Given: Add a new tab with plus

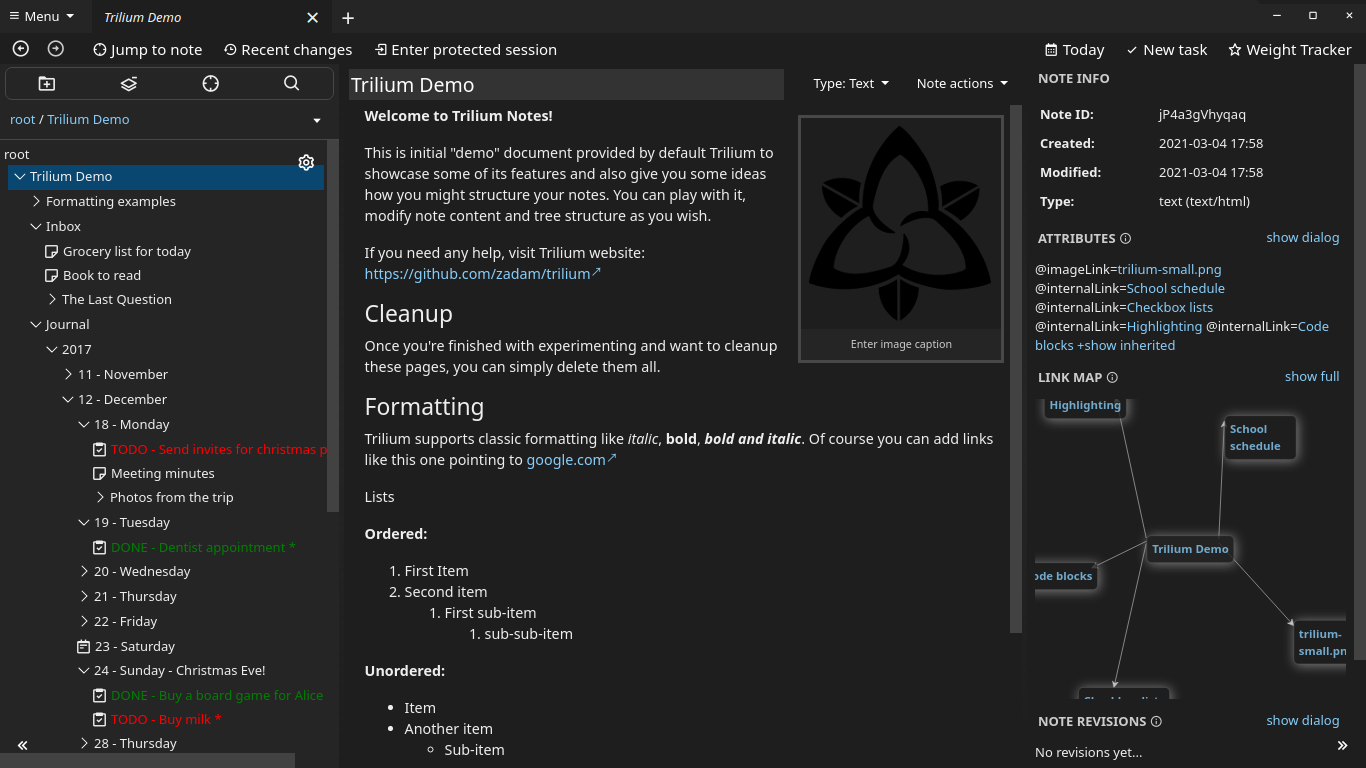Looking at the screenshot, I should pos(348,17).
